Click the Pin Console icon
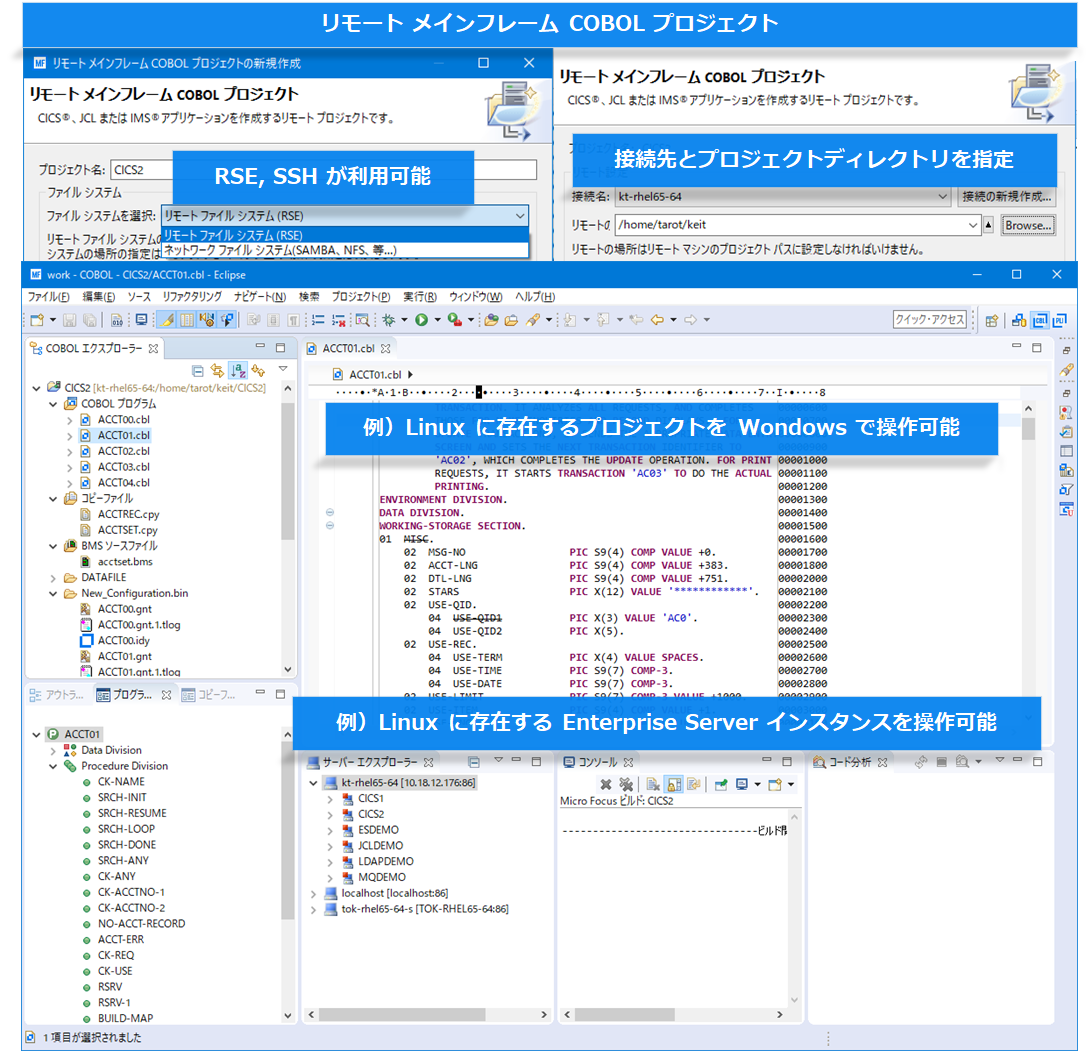The image size is (1087, 1051). point(721,784)
